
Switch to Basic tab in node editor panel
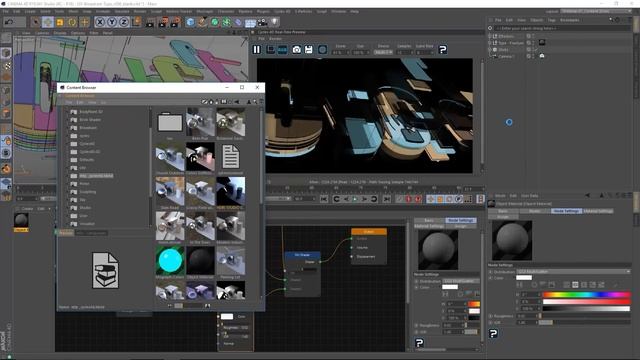tap(429, 220)
